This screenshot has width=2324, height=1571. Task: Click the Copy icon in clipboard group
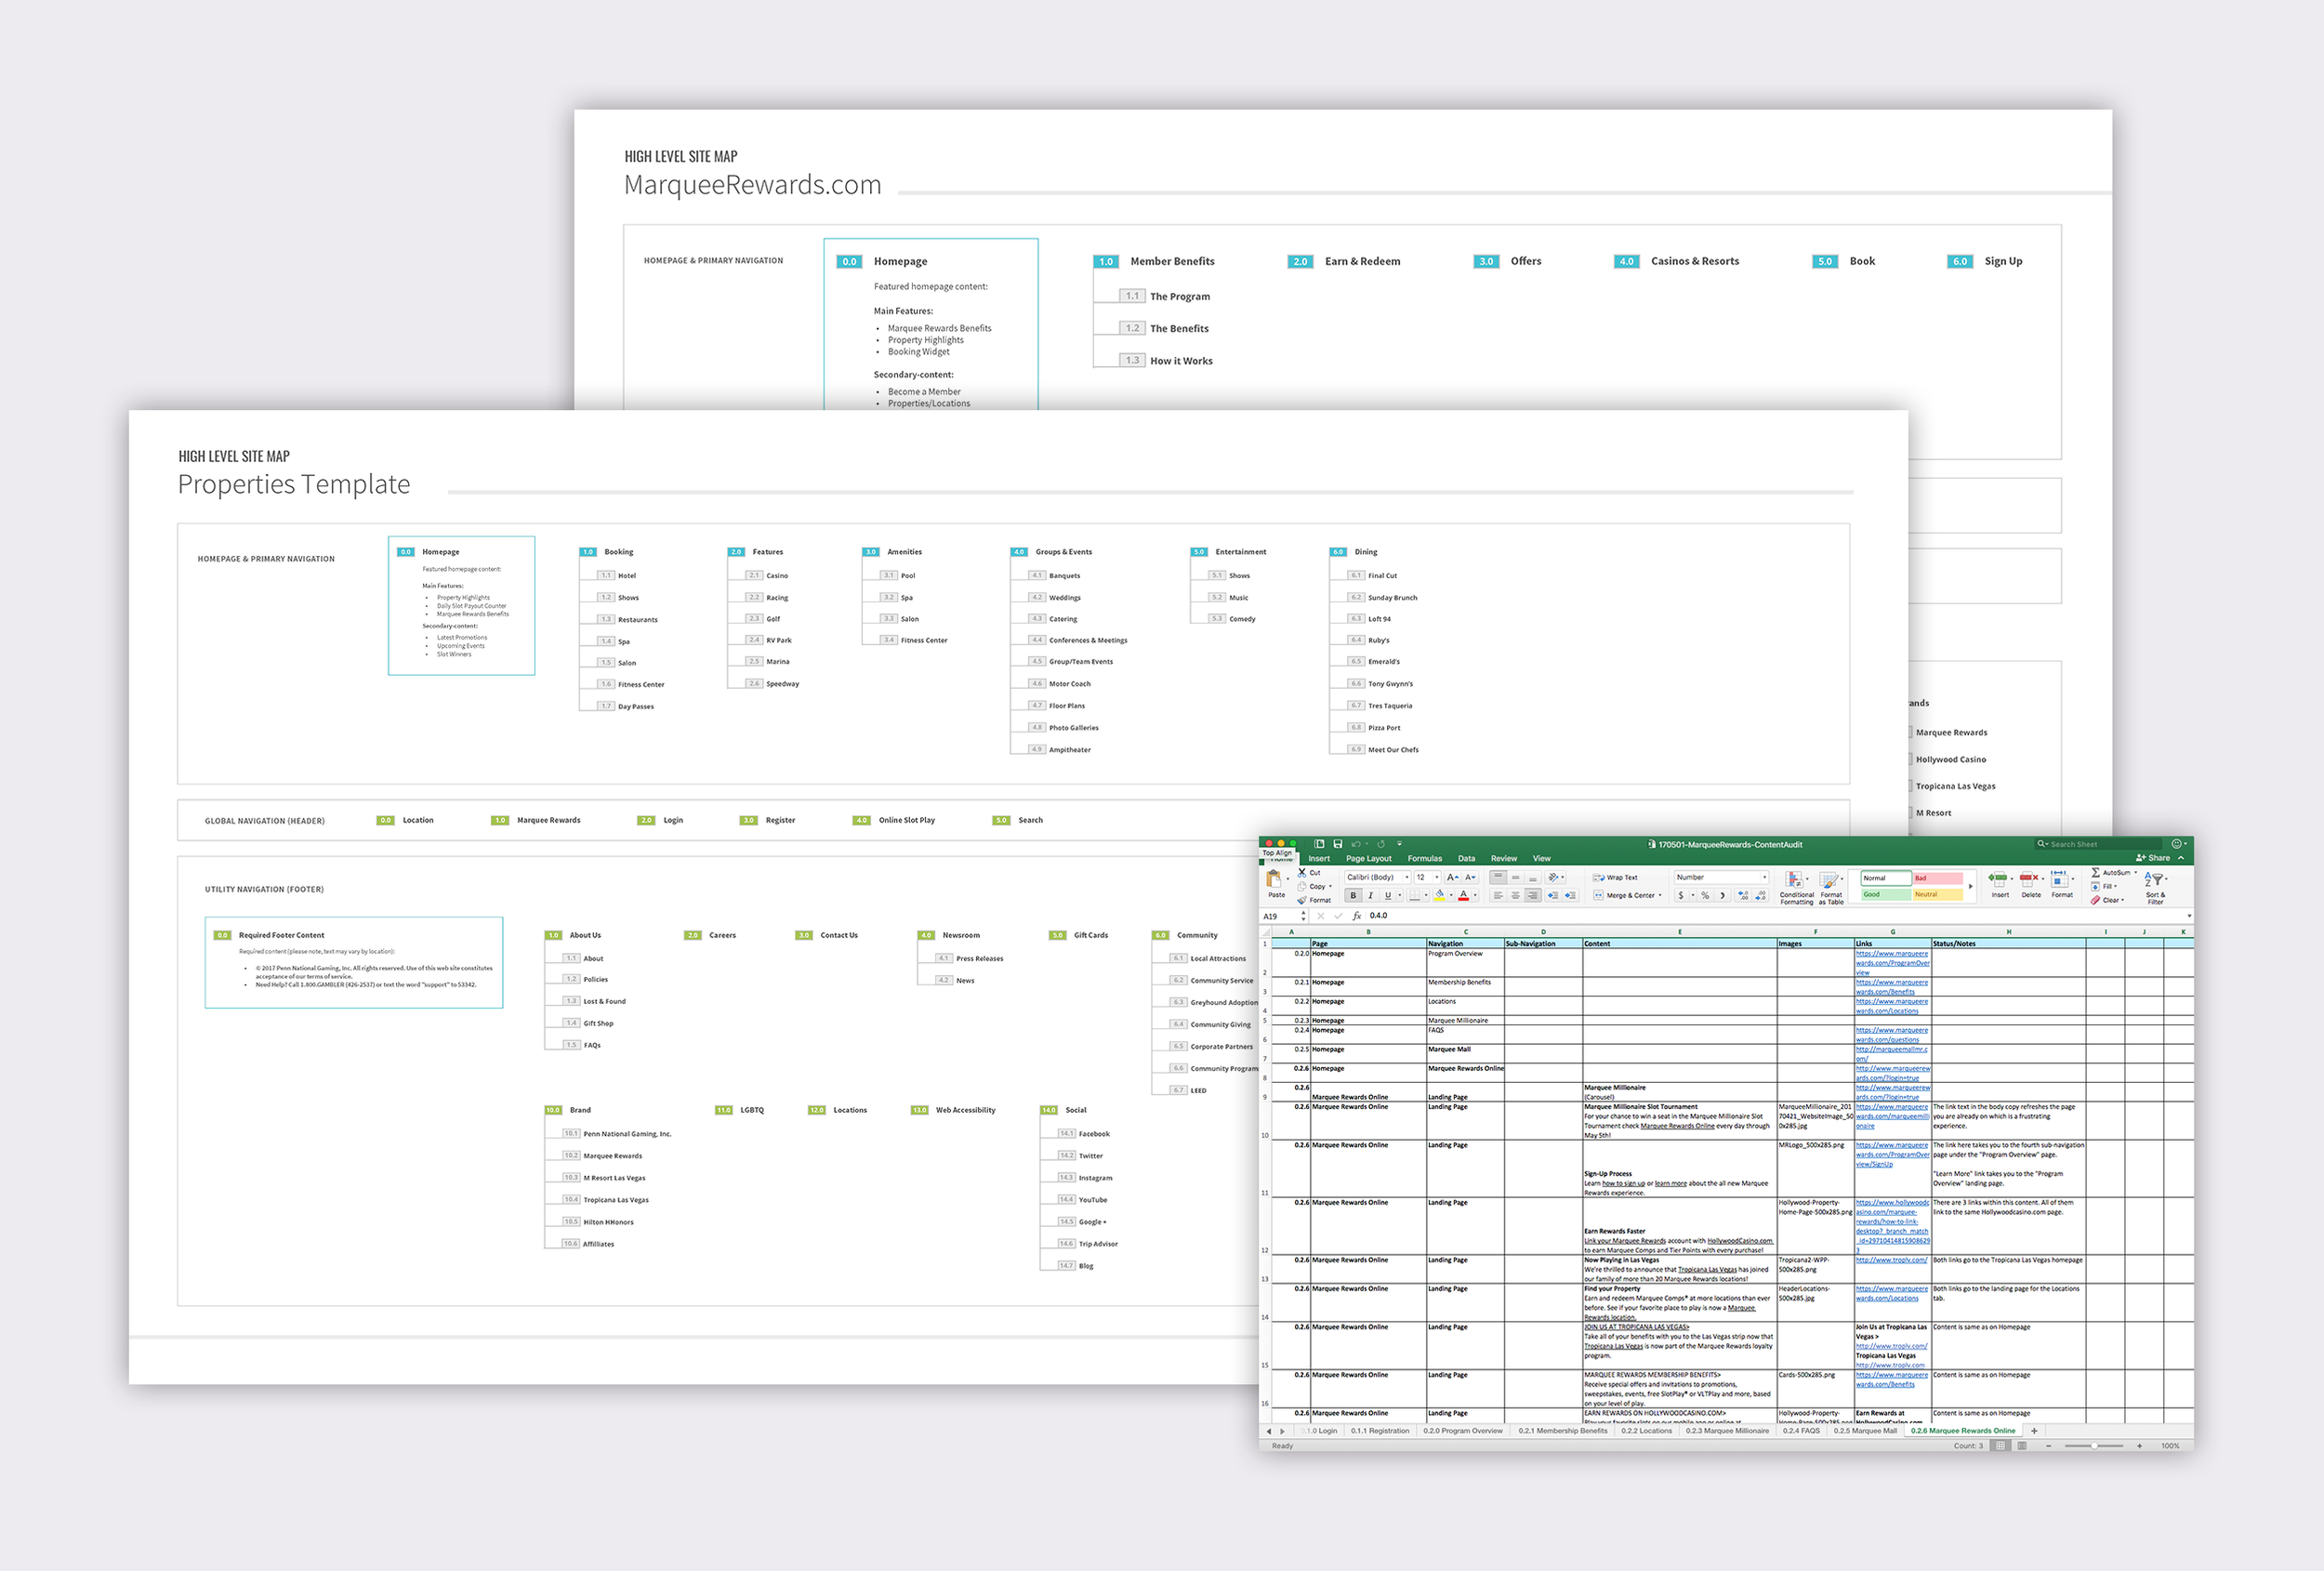click(1302, 886)
